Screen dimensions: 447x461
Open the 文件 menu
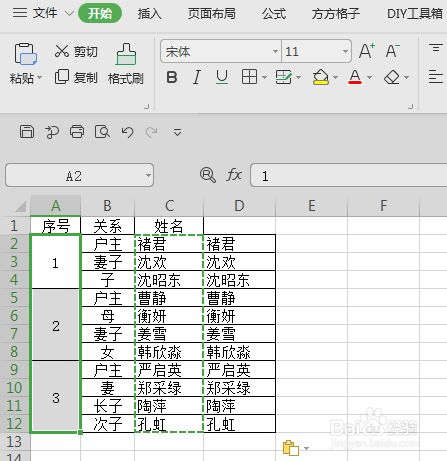[45, 13]
